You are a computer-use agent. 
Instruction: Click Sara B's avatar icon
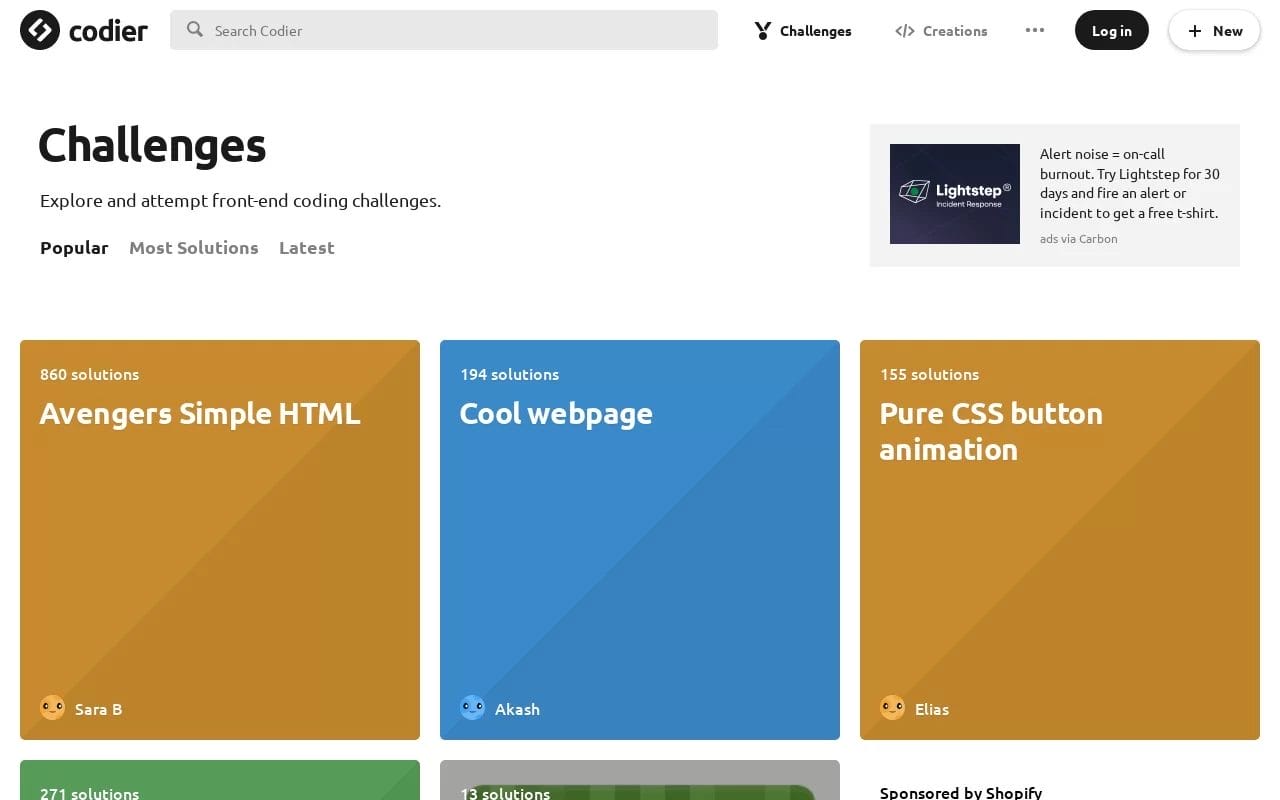tap(52, 708)
